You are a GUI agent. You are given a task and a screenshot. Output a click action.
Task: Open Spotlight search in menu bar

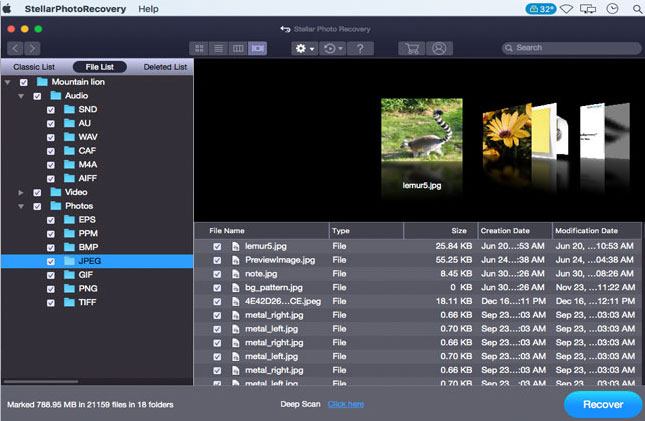pyautogui.click(x=637, y=9)
